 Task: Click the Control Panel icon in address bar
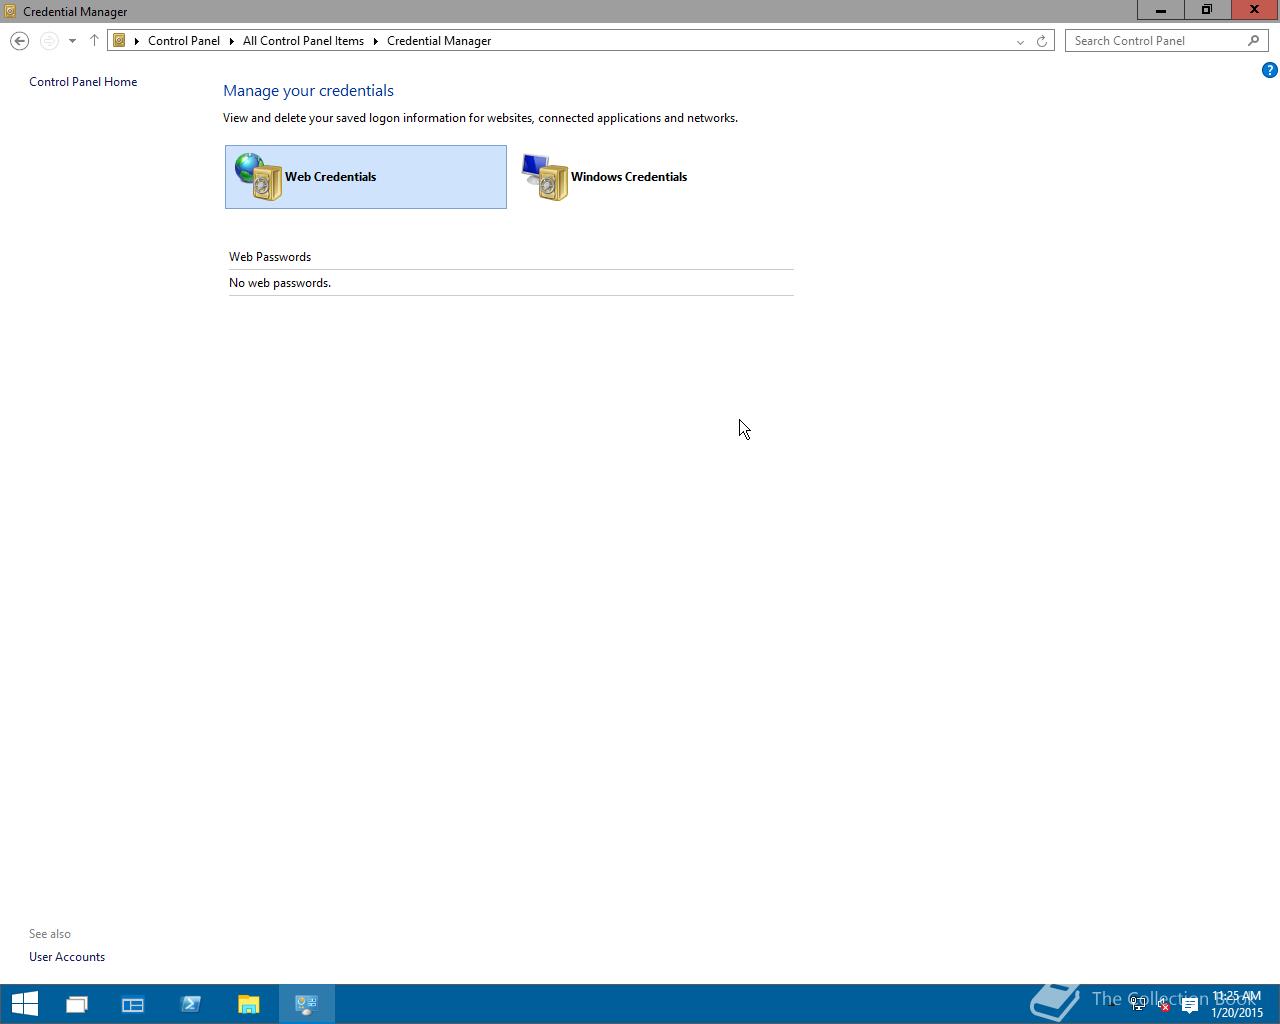coord(119,41)
